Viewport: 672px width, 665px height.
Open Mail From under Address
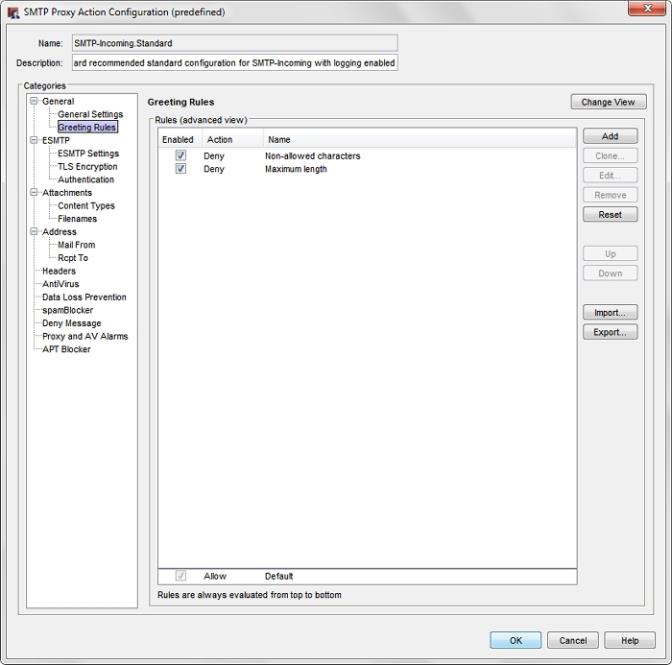76,245
